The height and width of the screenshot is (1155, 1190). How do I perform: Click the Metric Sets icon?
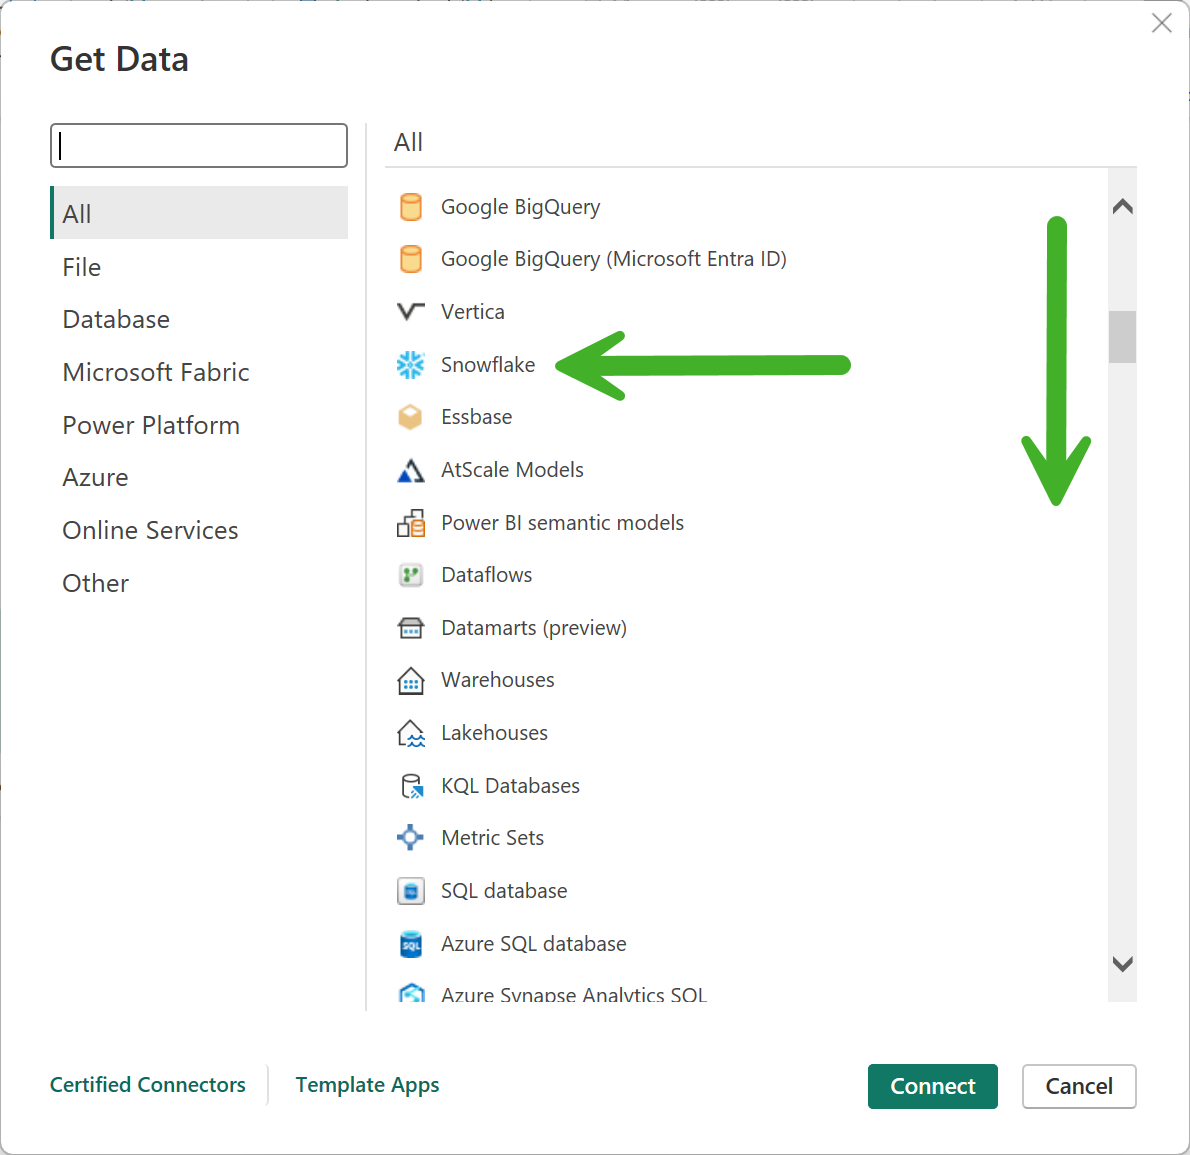click(411, 838)
